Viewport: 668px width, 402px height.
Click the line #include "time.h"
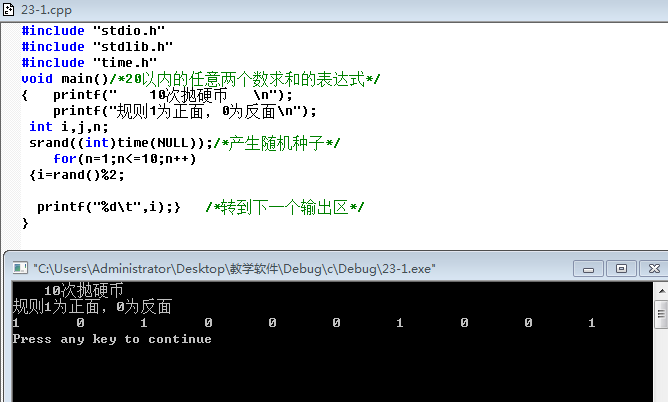pos(89,63)
